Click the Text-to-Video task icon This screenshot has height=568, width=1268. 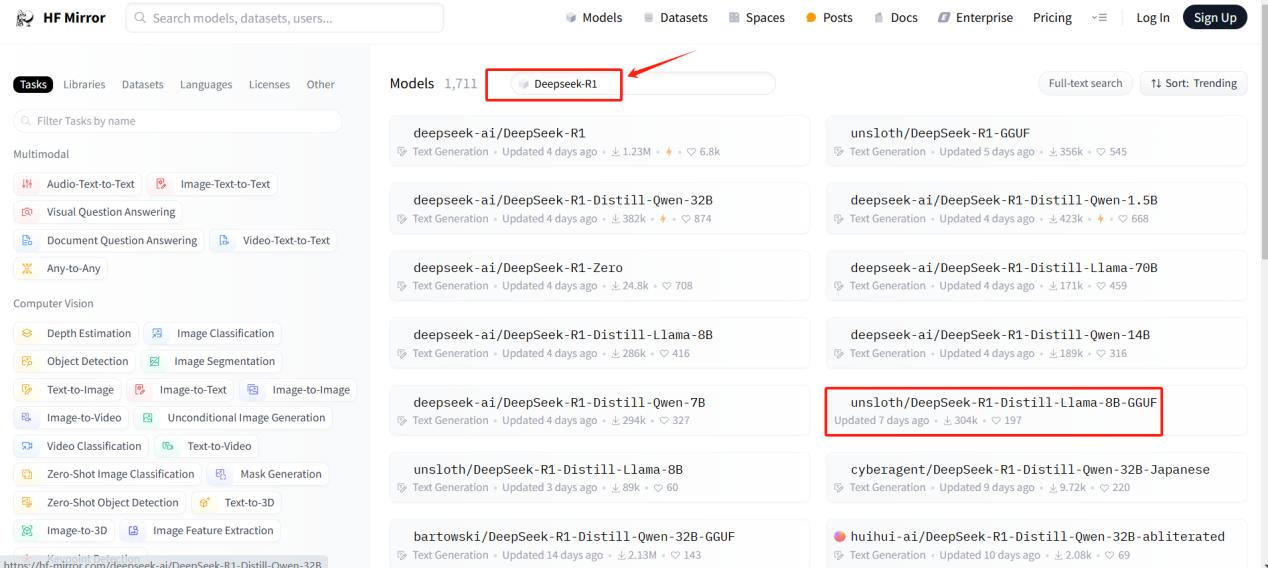(x=168, y=446)
